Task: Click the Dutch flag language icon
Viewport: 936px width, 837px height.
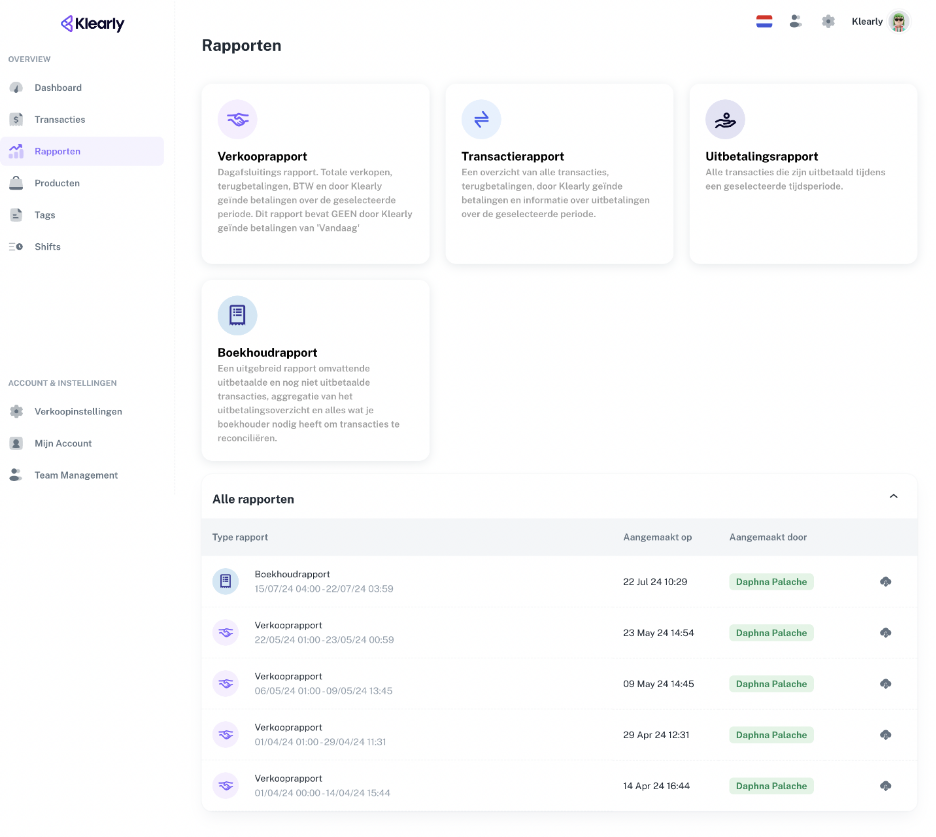Action: click(x=764, y=21)
